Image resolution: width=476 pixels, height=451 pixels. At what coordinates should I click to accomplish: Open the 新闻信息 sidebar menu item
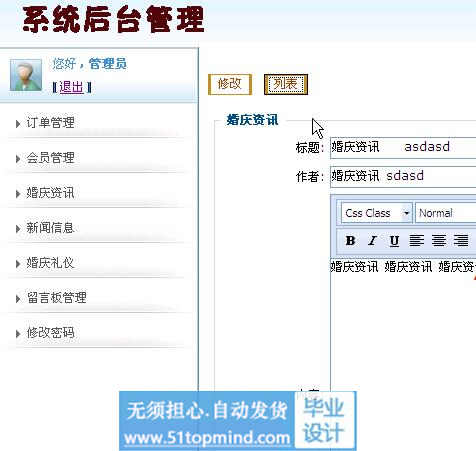point(50,228)
